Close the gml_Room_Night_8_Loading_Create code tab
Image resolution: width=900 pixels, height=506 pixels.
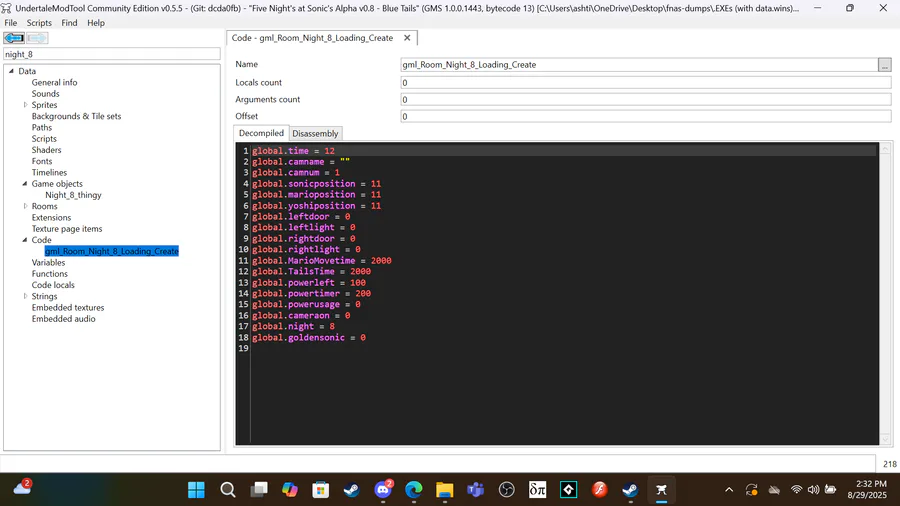pyautogui.click(x=407, y=38)
